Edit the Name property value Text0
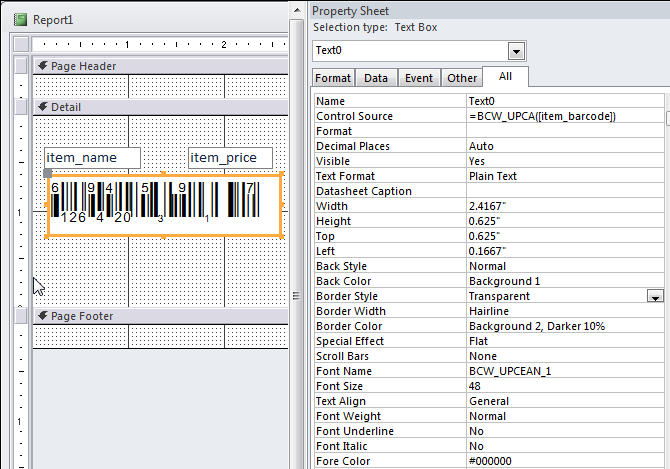The width and height of the screenshot is (670, 469). point(565,101)
